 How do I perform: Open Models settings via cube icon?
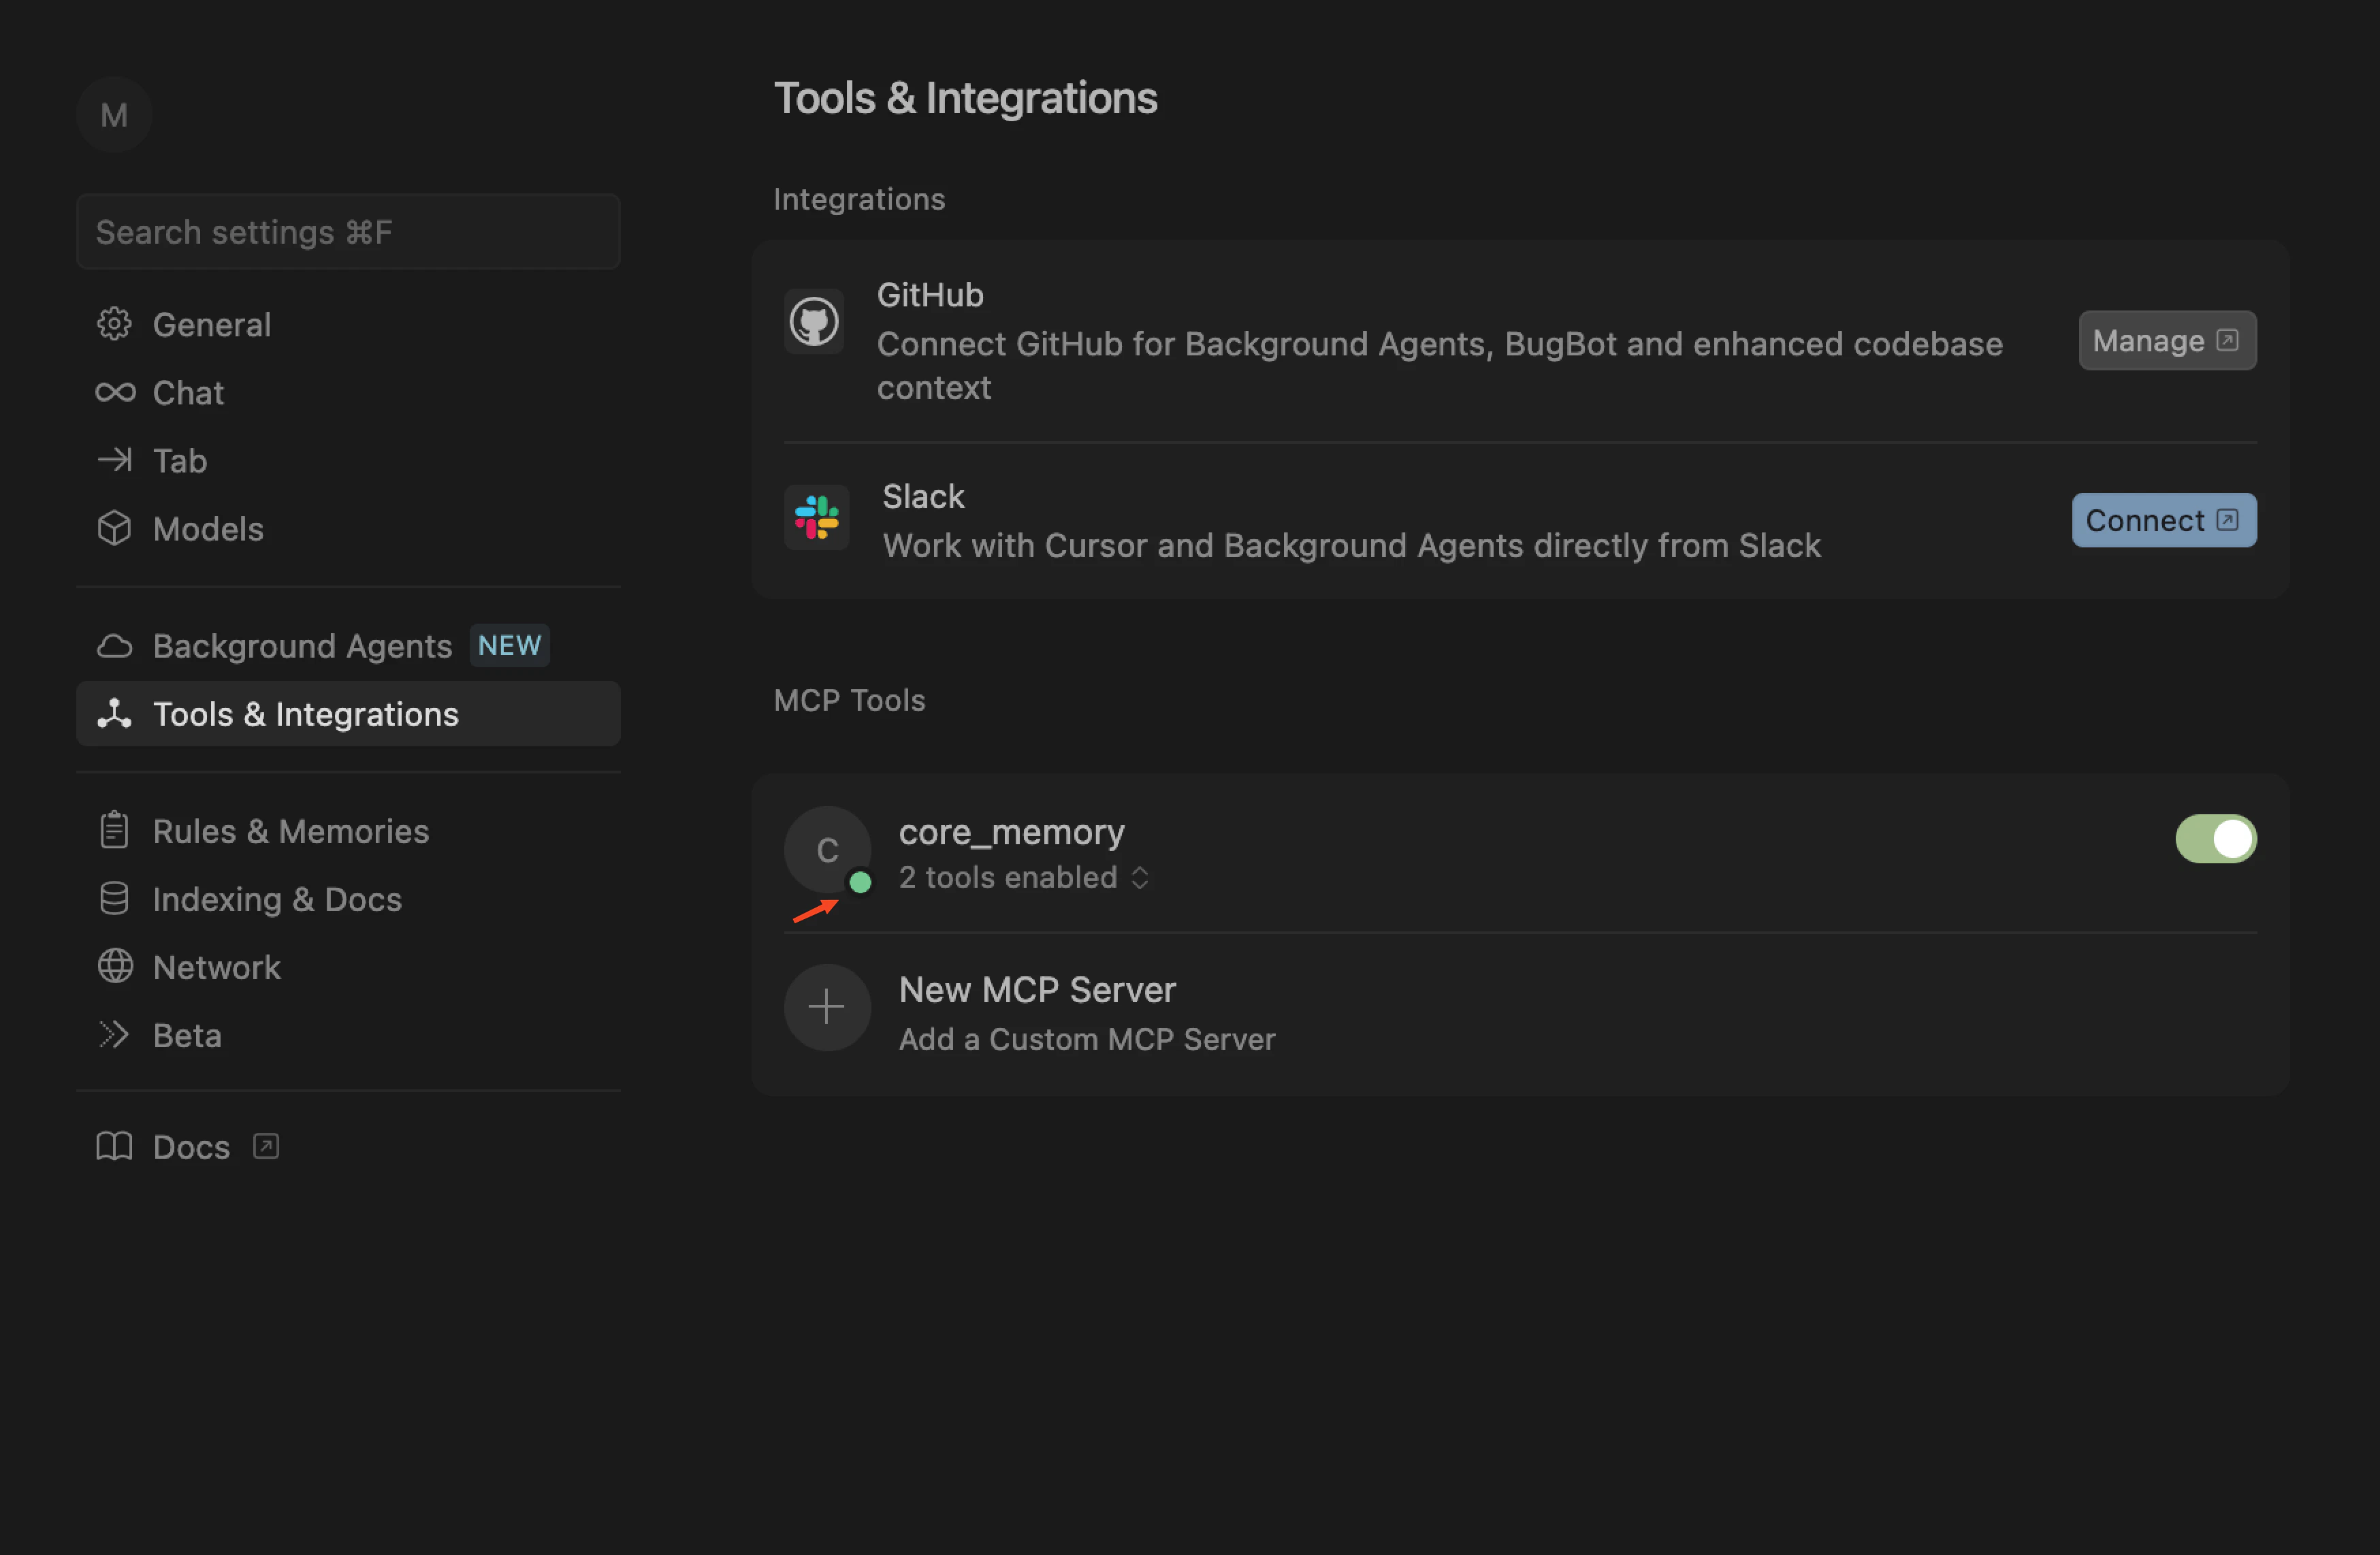114,528
